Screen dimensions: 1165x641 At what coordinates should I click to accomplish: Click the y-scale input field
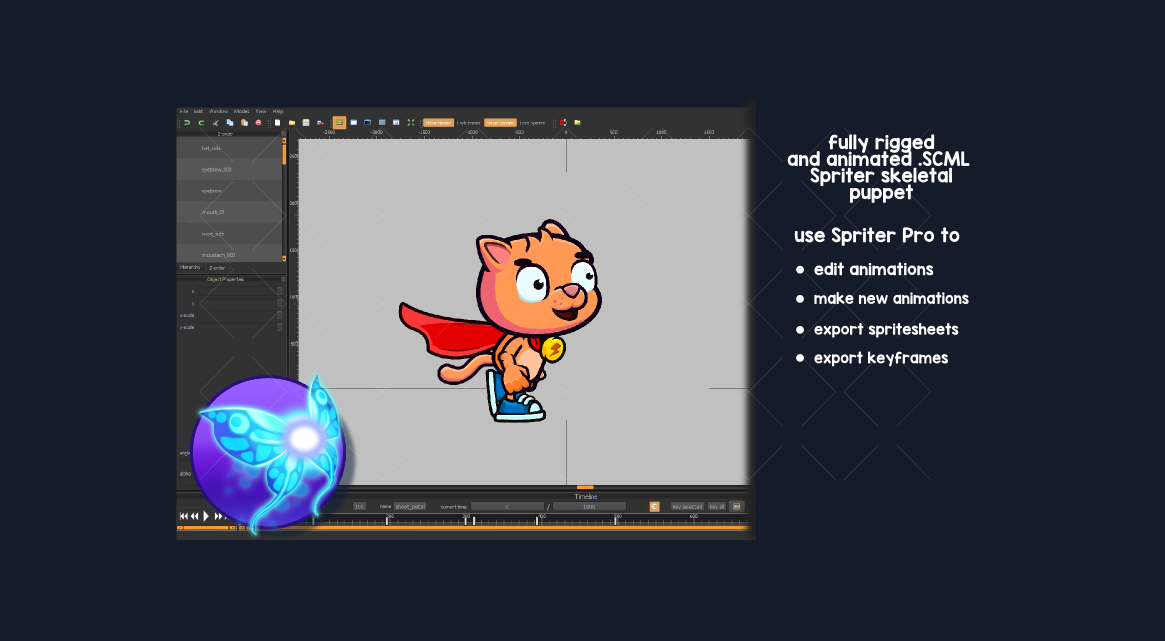click(x=238, y=327)
